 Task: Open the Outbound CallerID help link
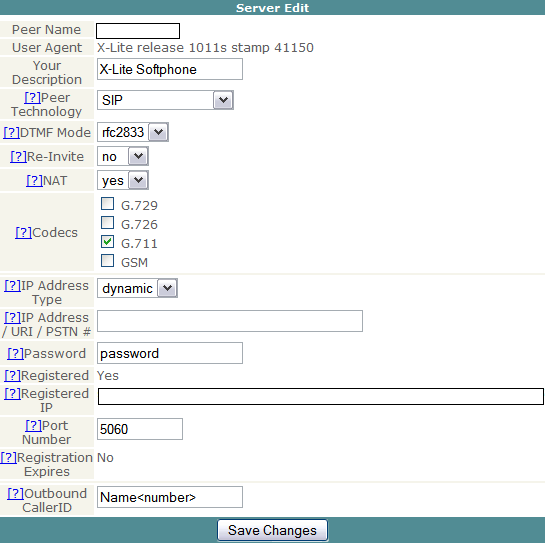16,493
